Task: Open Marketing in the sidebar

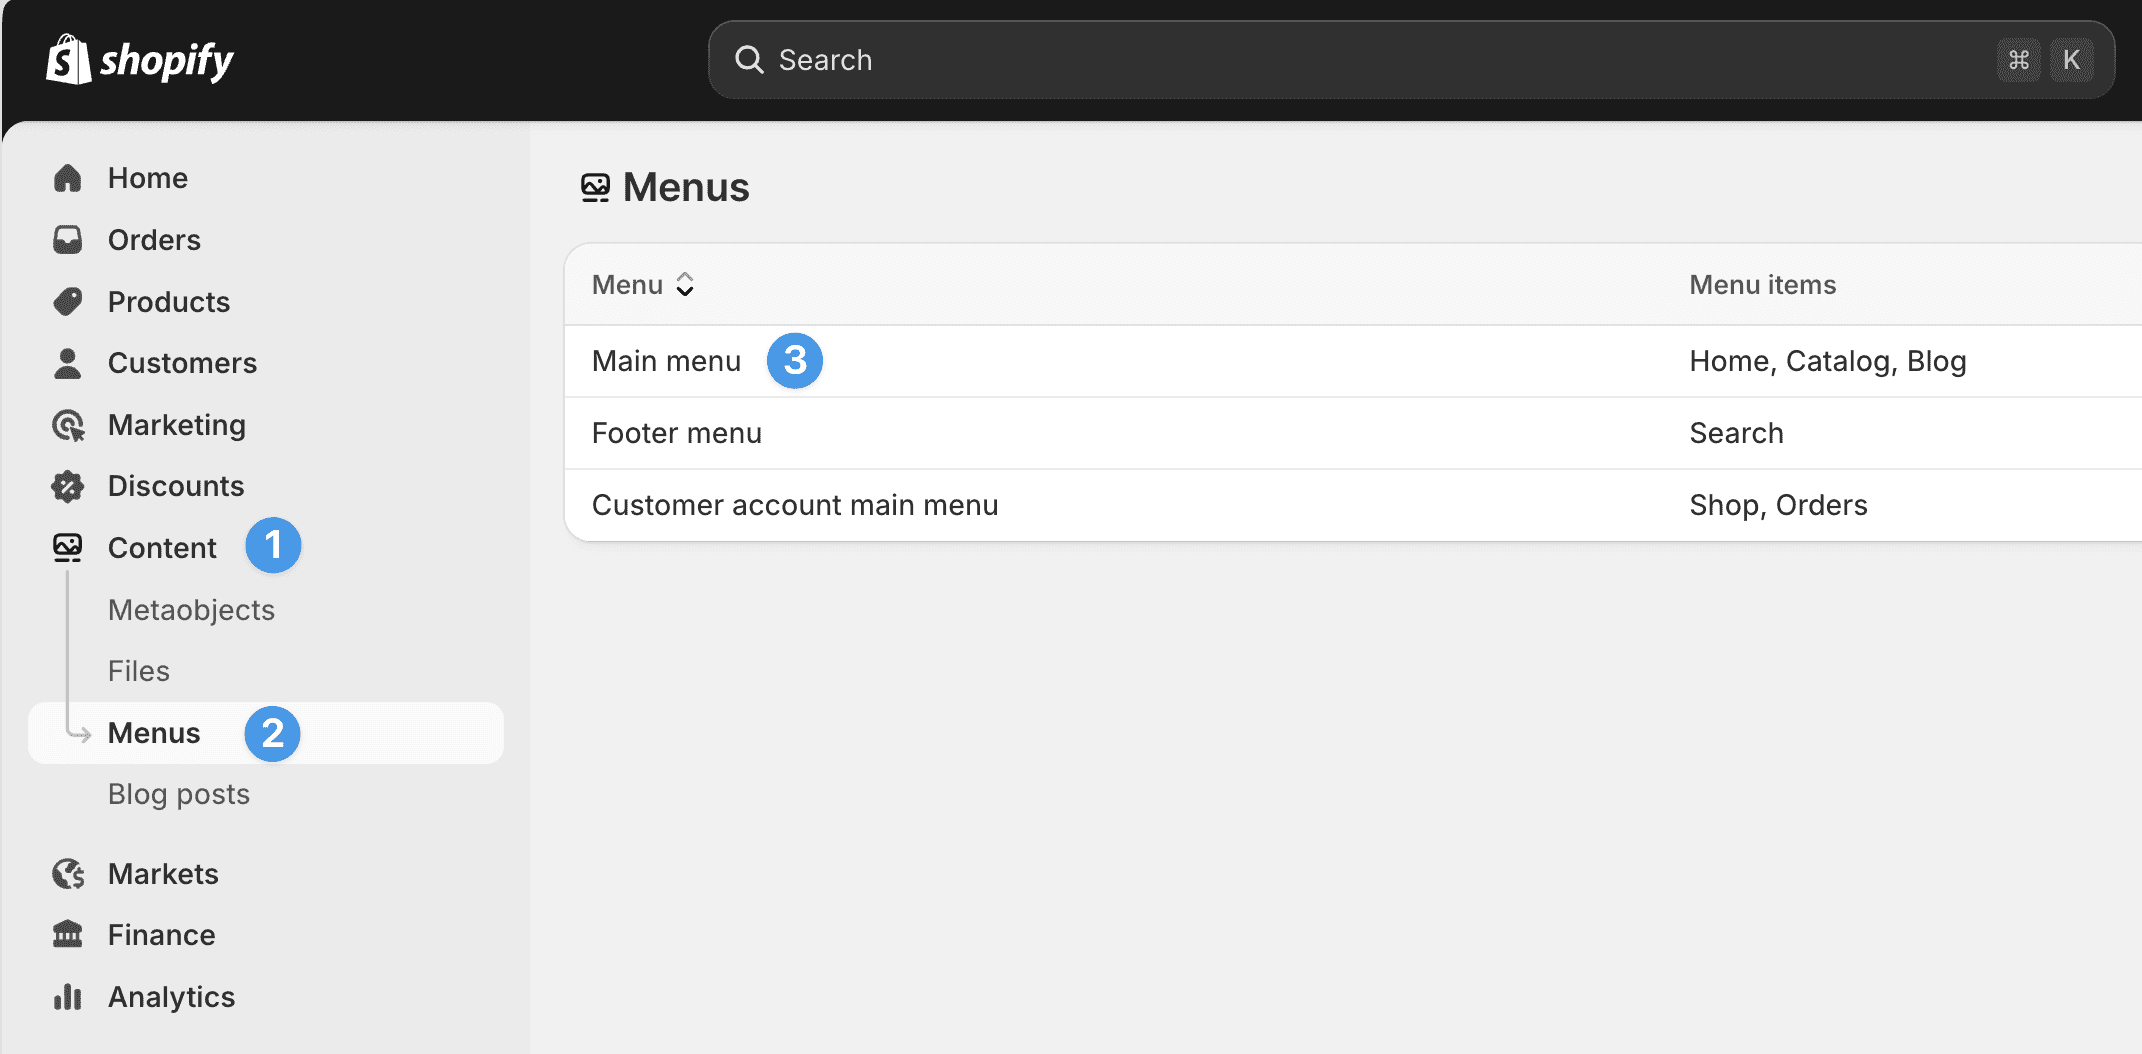Action: [177, 425]
